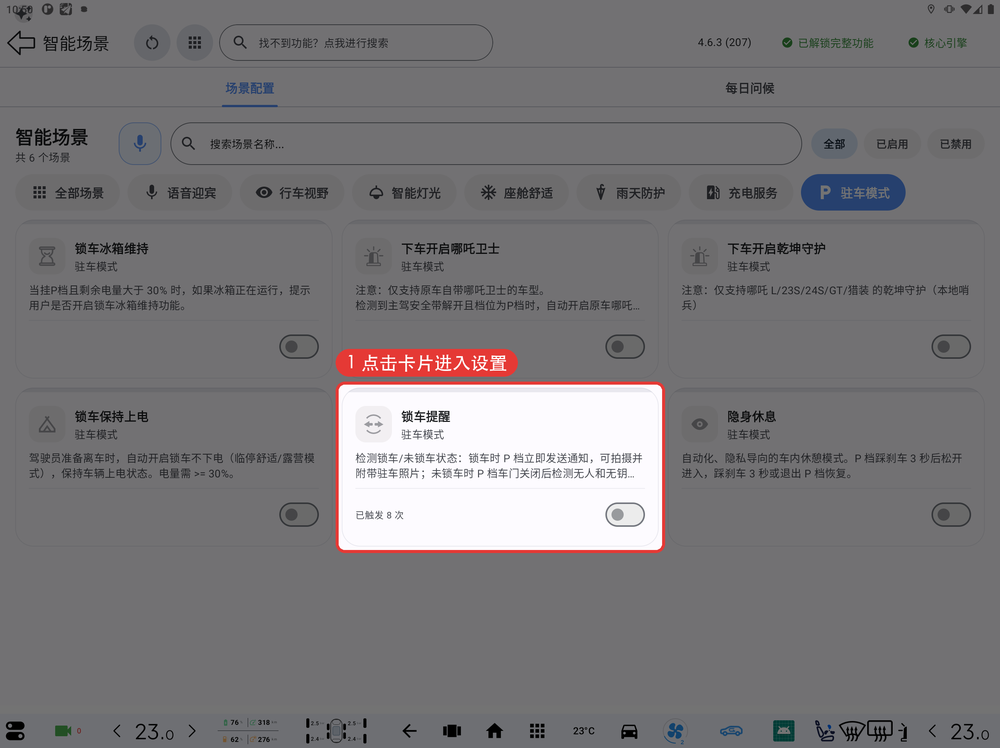Image resolution: width=1000 pixels, height=748 pixels.
Task: Open 锁车冰箱维持 card title
Action: pos(112,249)
